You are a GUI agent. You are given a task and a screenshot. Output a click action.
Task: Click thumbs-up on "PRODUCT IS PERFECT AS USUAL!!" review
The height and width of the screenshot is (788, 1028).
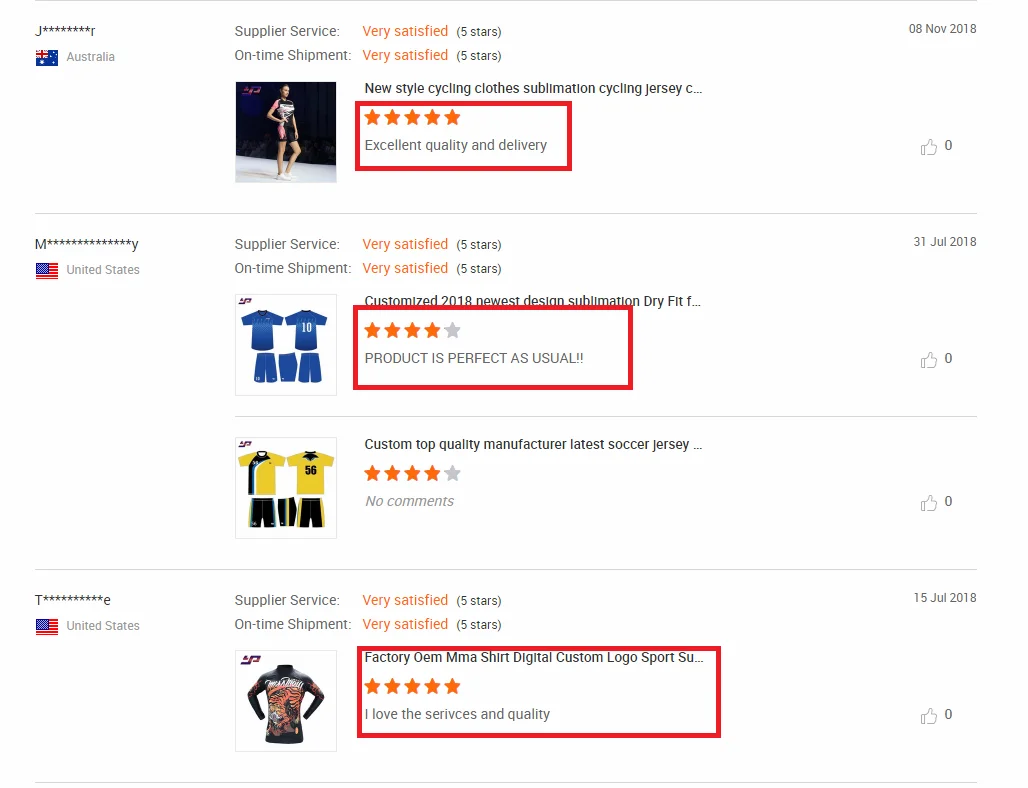929,360
